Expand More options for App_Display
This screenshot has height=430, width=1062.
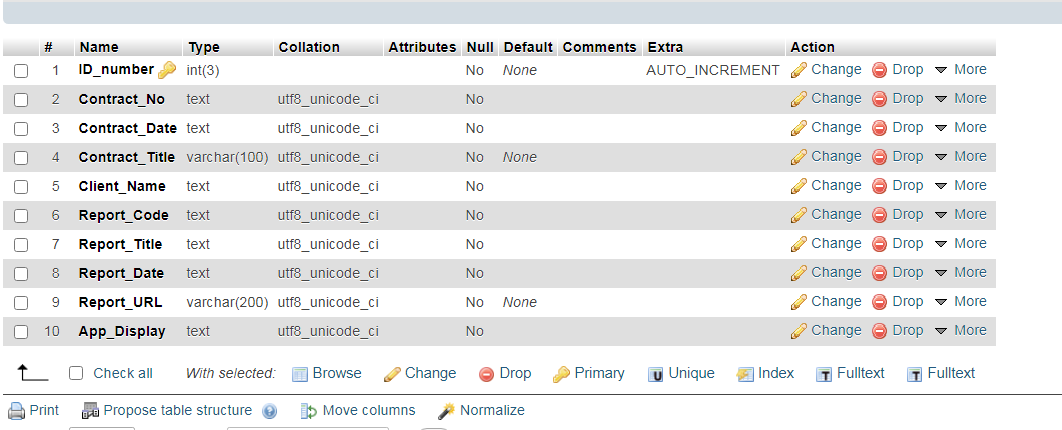click(x=960, y=330)
